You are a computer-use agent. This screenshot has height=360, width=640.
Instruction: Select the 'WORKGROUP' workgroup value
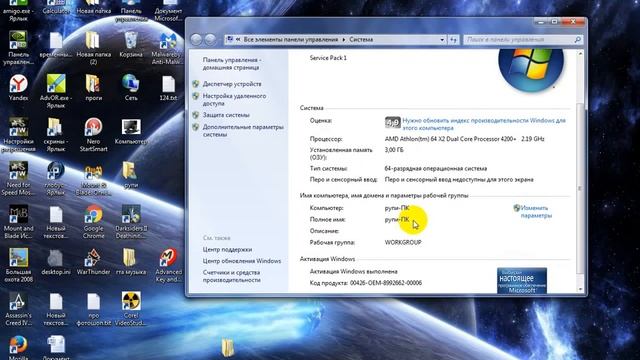coord(403,242)
